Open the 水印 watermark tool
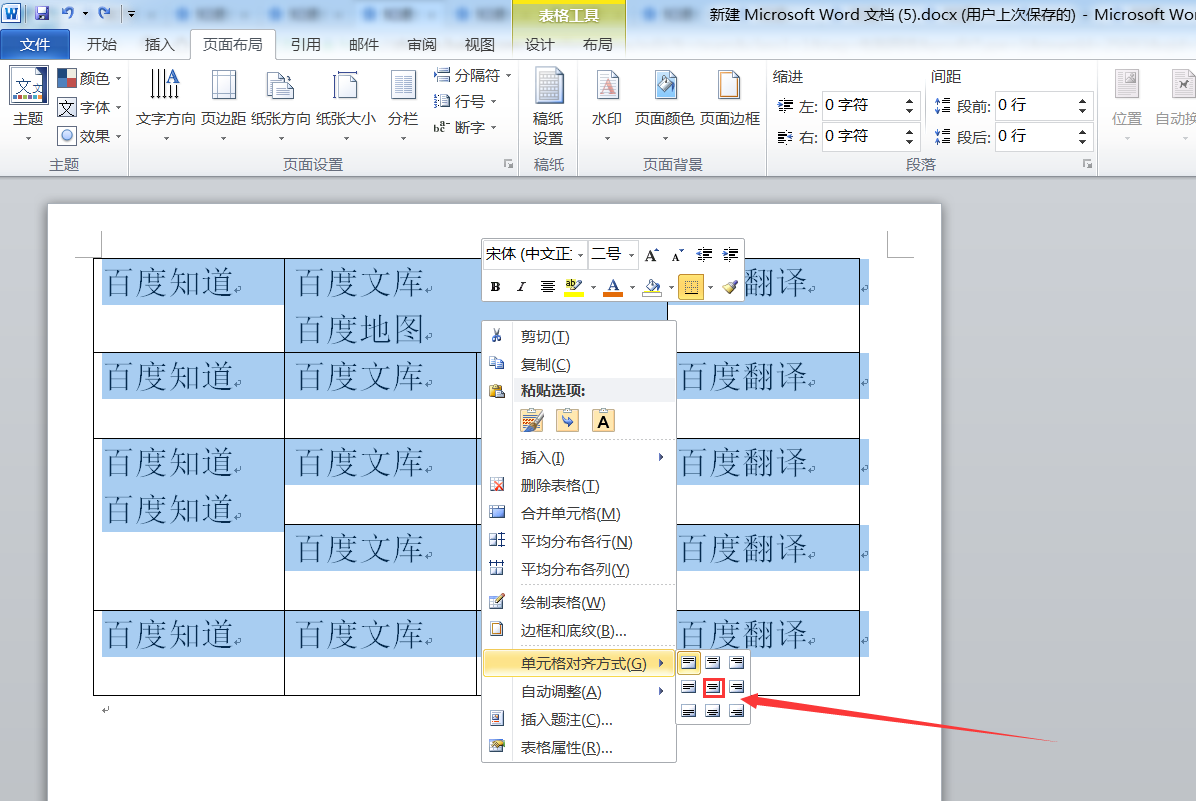The width and height of the screenshot is (1196, 801). pyautogui.click(x=607, y=105)
